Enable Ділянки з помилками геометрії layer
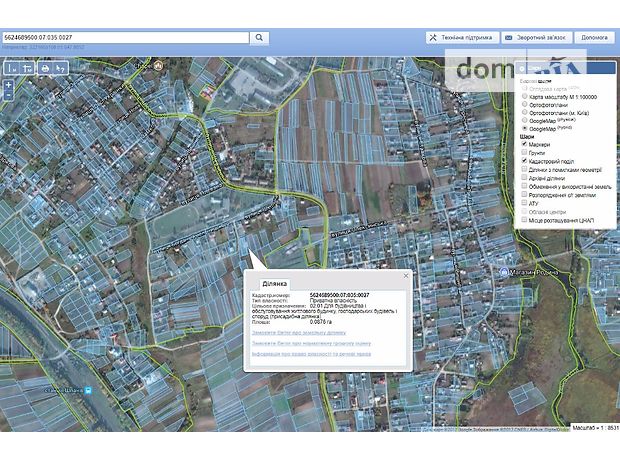This screenshot has width=620, height=460. tap(524, 169)
